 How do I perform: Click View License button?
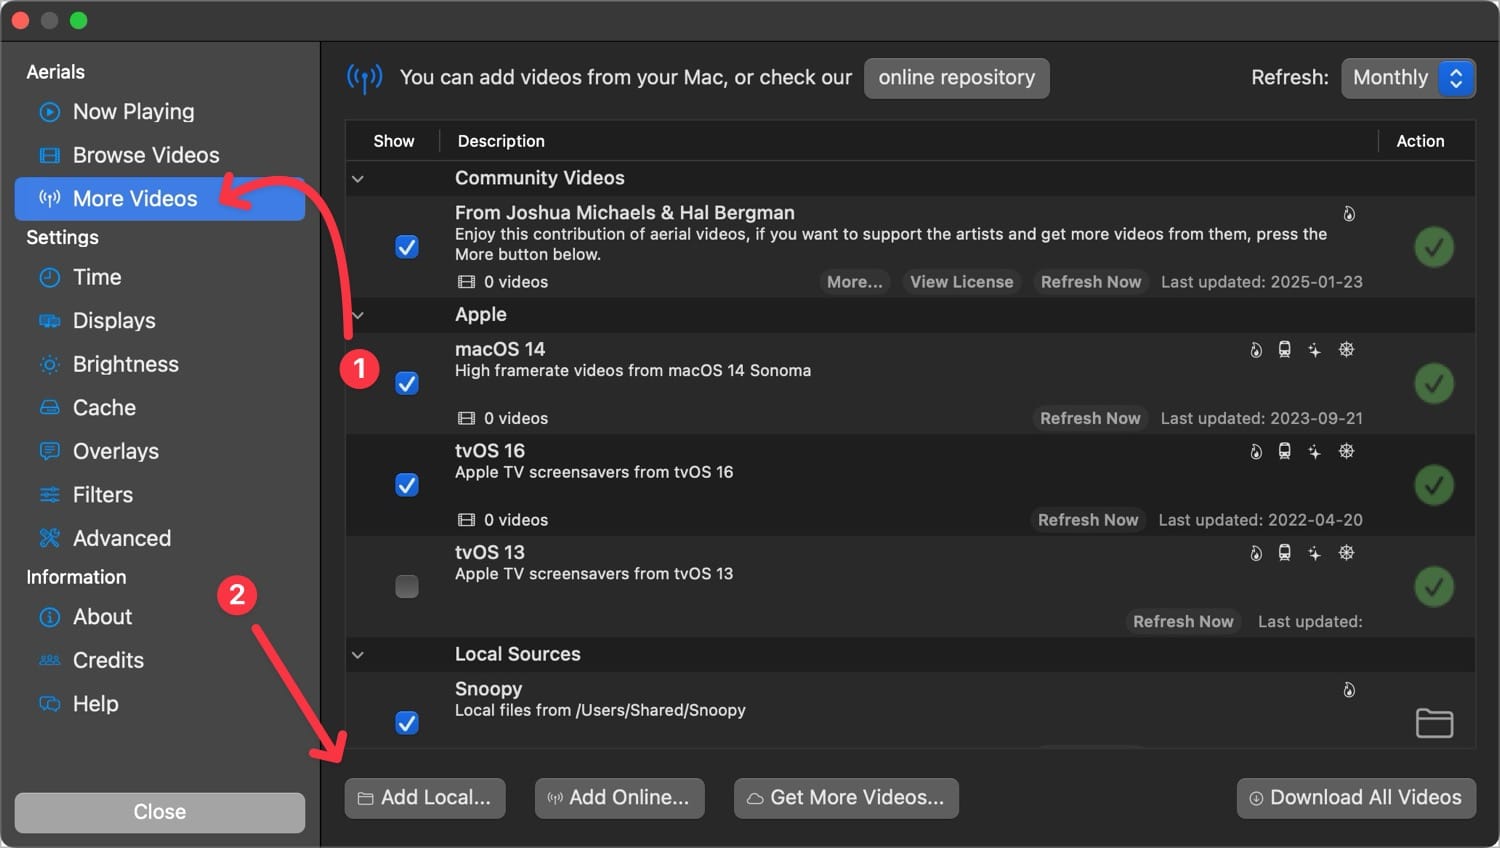pos(962,282)
